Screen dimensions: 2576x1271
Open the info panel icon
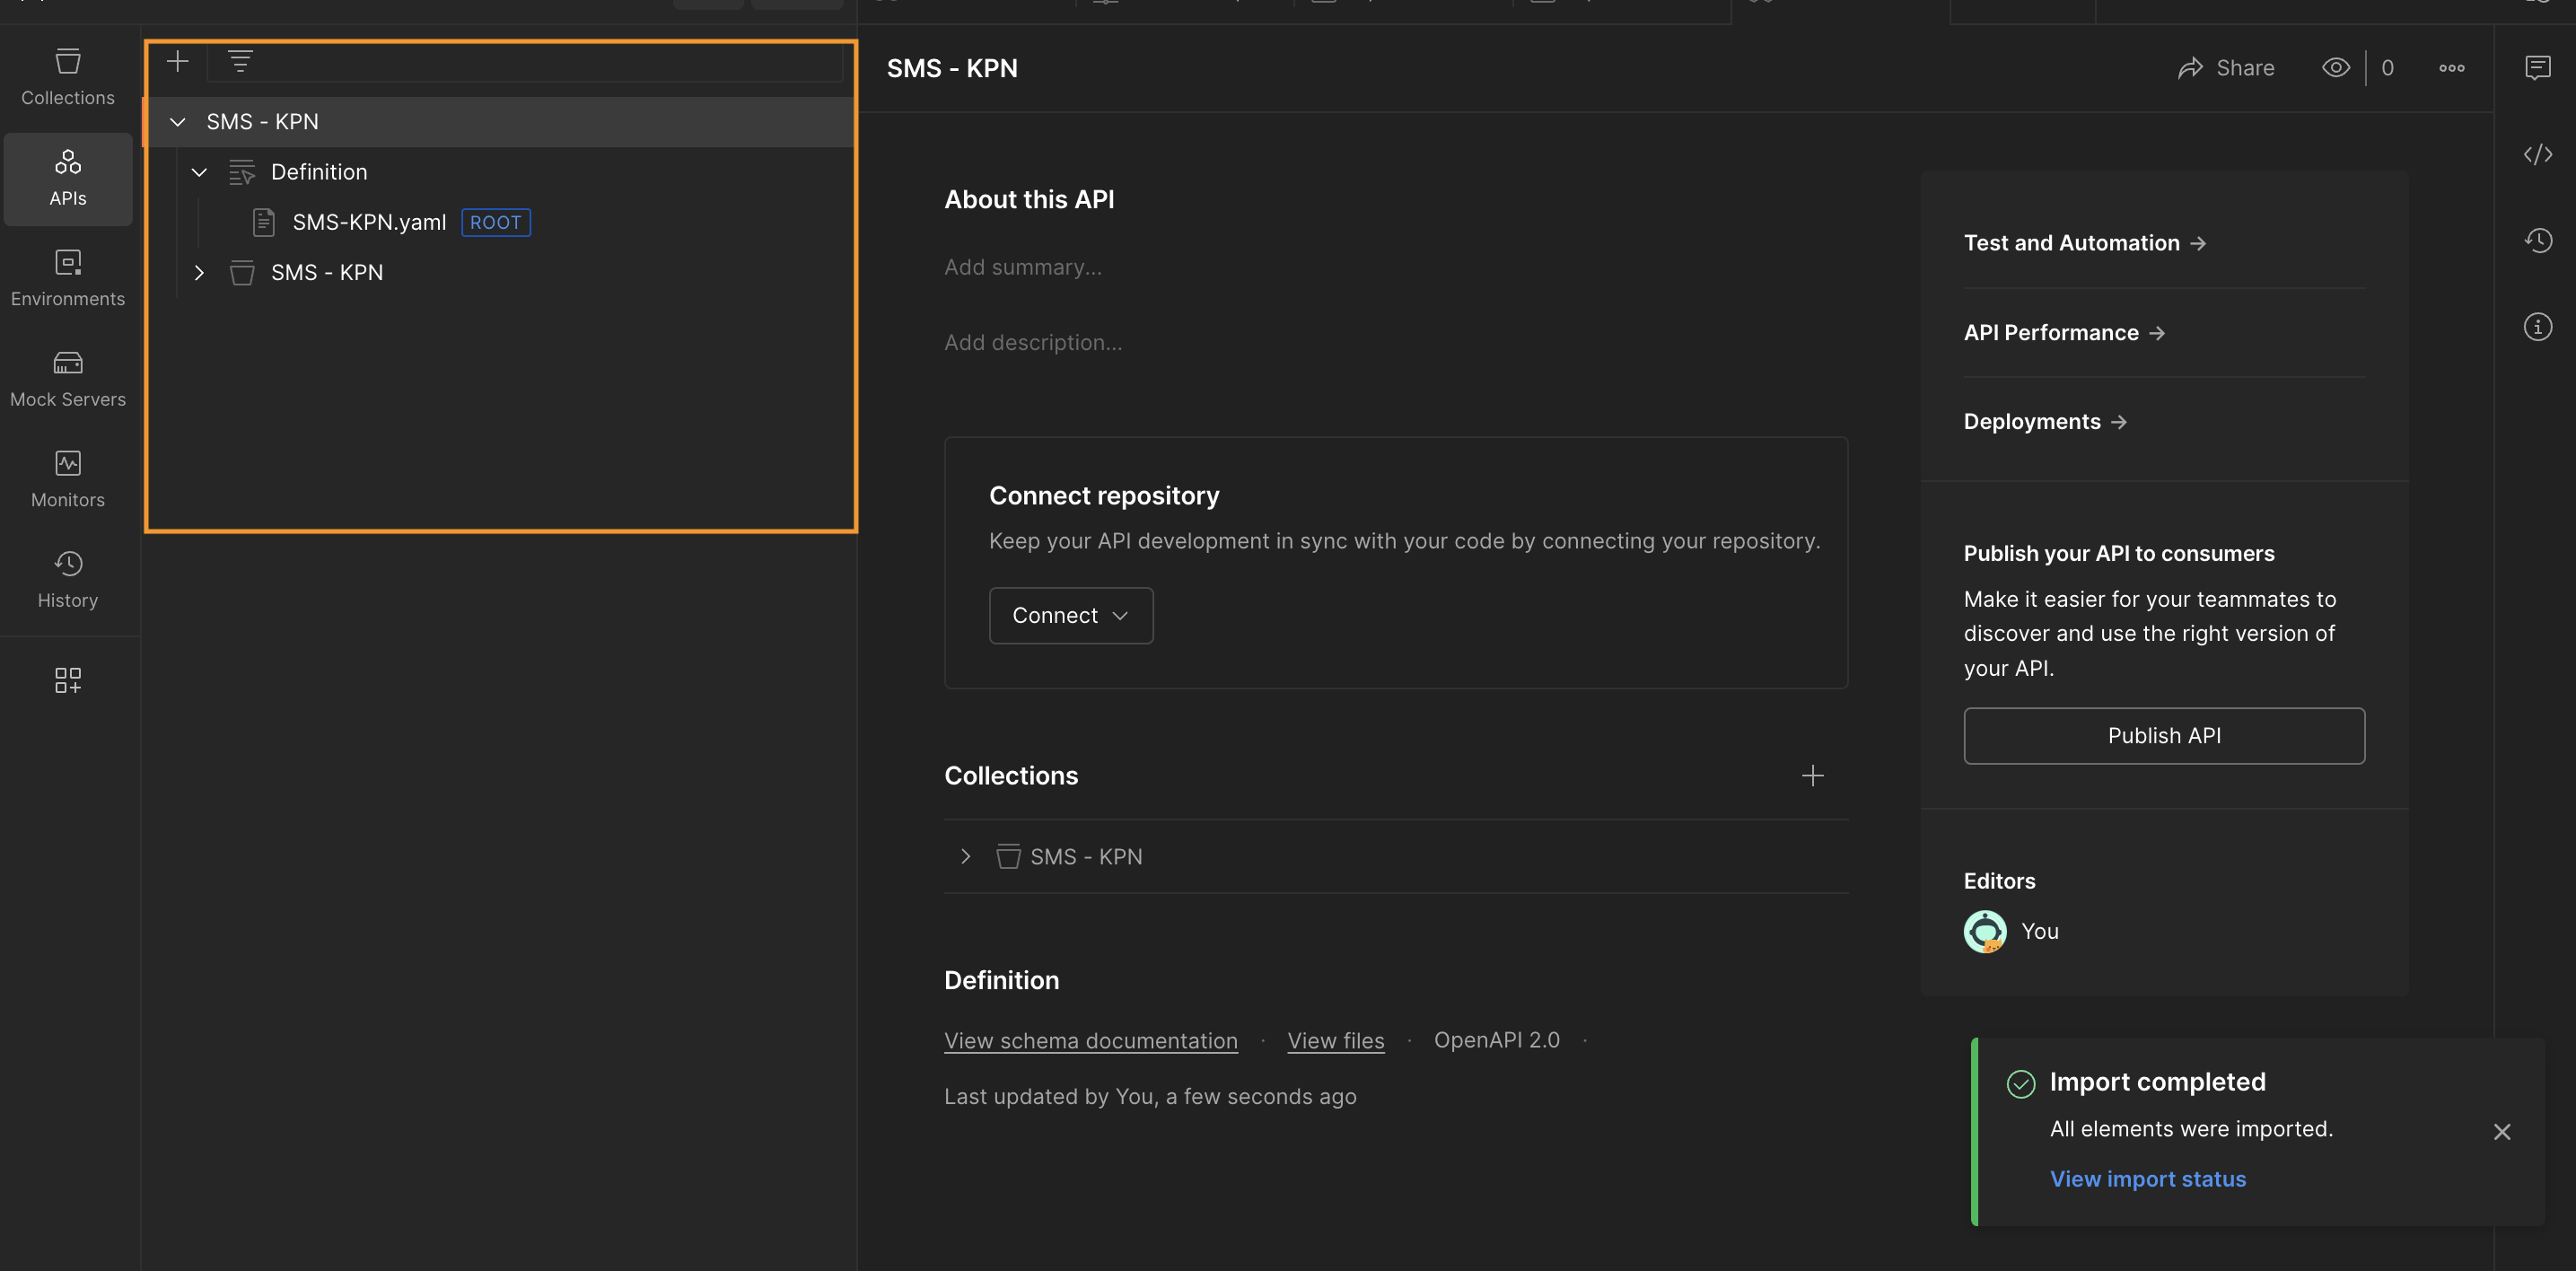click(x=2538, y=327)
